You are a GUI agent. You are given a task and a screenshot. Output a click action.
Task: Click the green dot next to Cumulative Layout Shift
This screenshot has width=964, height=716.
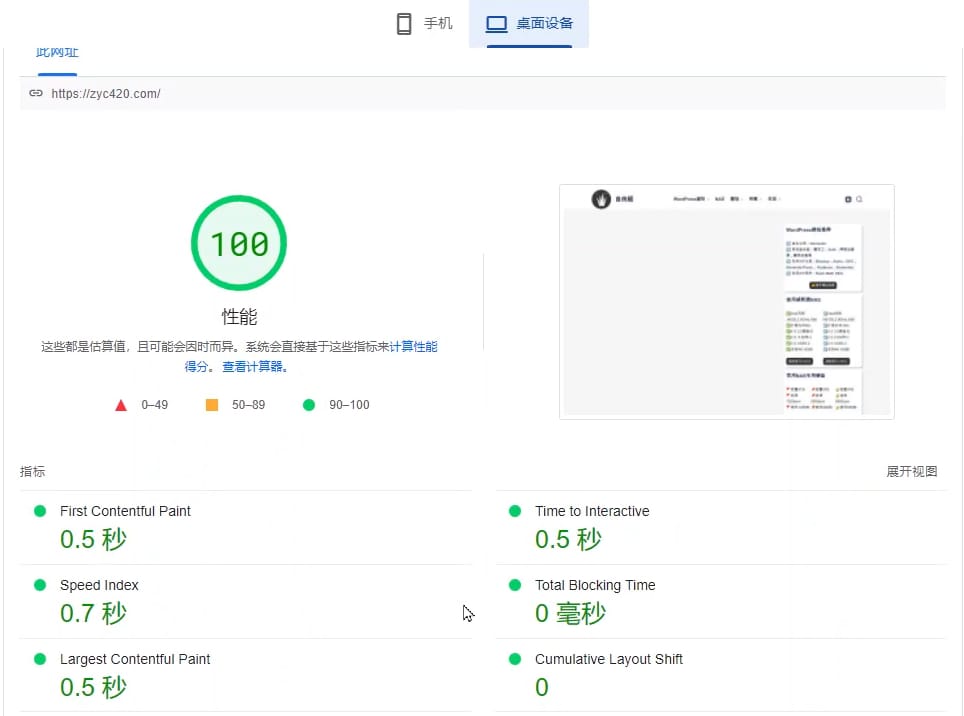point(514,658)
